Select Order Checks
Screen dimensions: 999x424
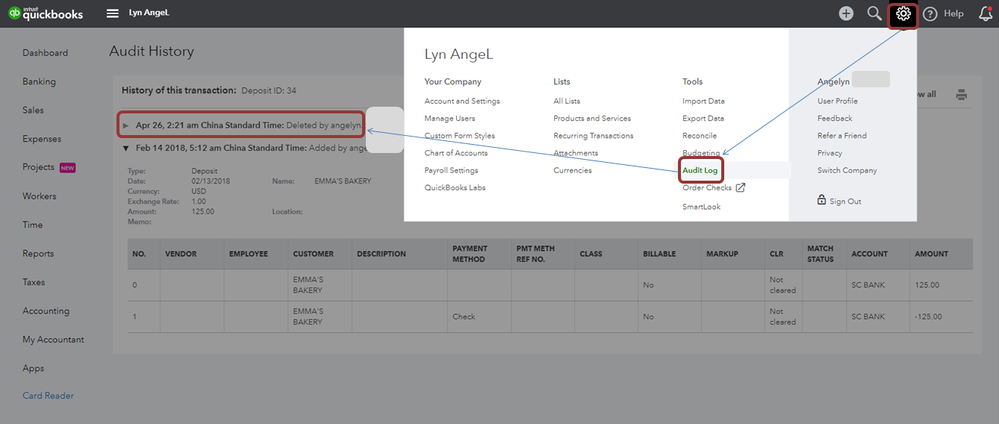pos(707,187)
